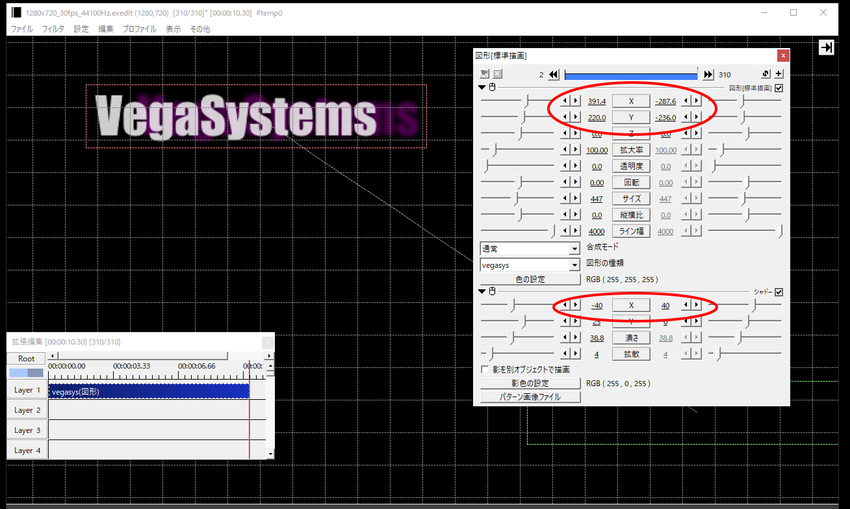Click the arrow-to-bar icon in preview corner
Image resolution: width=850 pixels, height=509 pixels.
(826, 48)
